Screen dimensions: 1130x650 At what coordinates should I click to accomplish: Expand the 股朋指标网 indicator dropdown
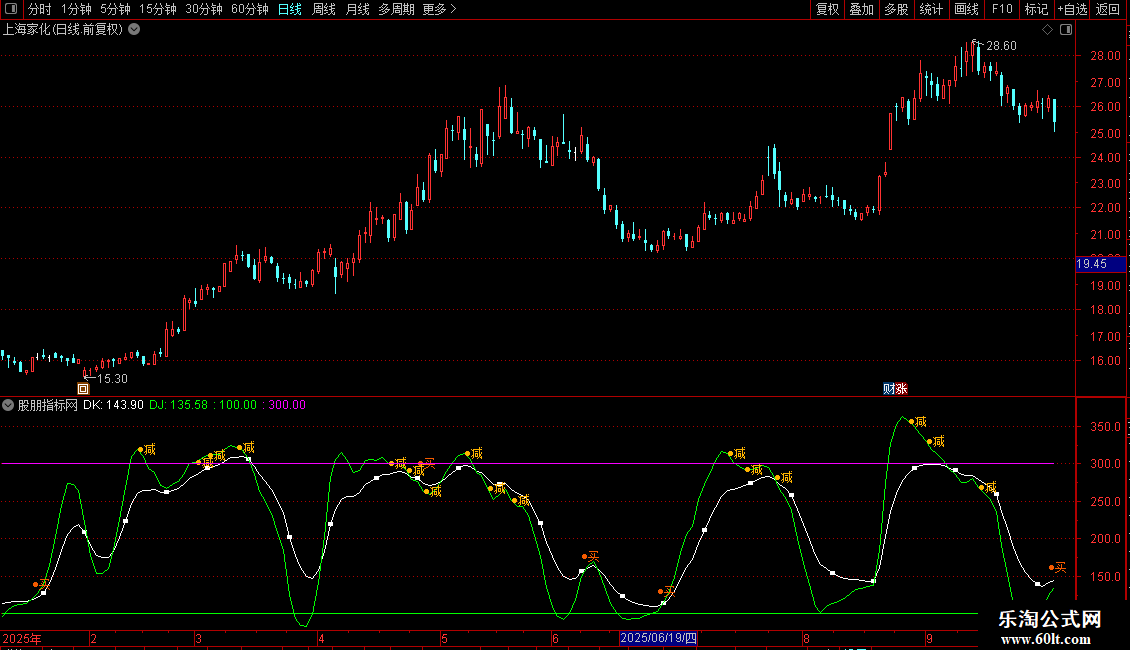tap(9, 405)
